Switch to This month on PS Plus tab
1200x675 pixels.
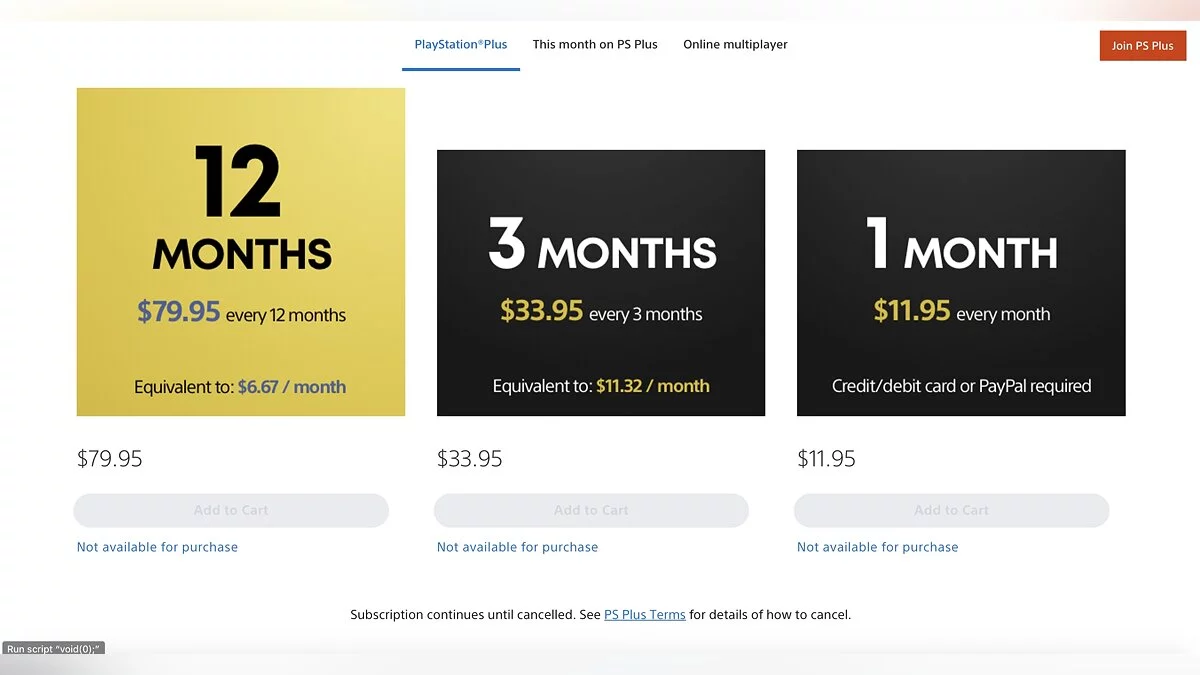pos(595,45)
